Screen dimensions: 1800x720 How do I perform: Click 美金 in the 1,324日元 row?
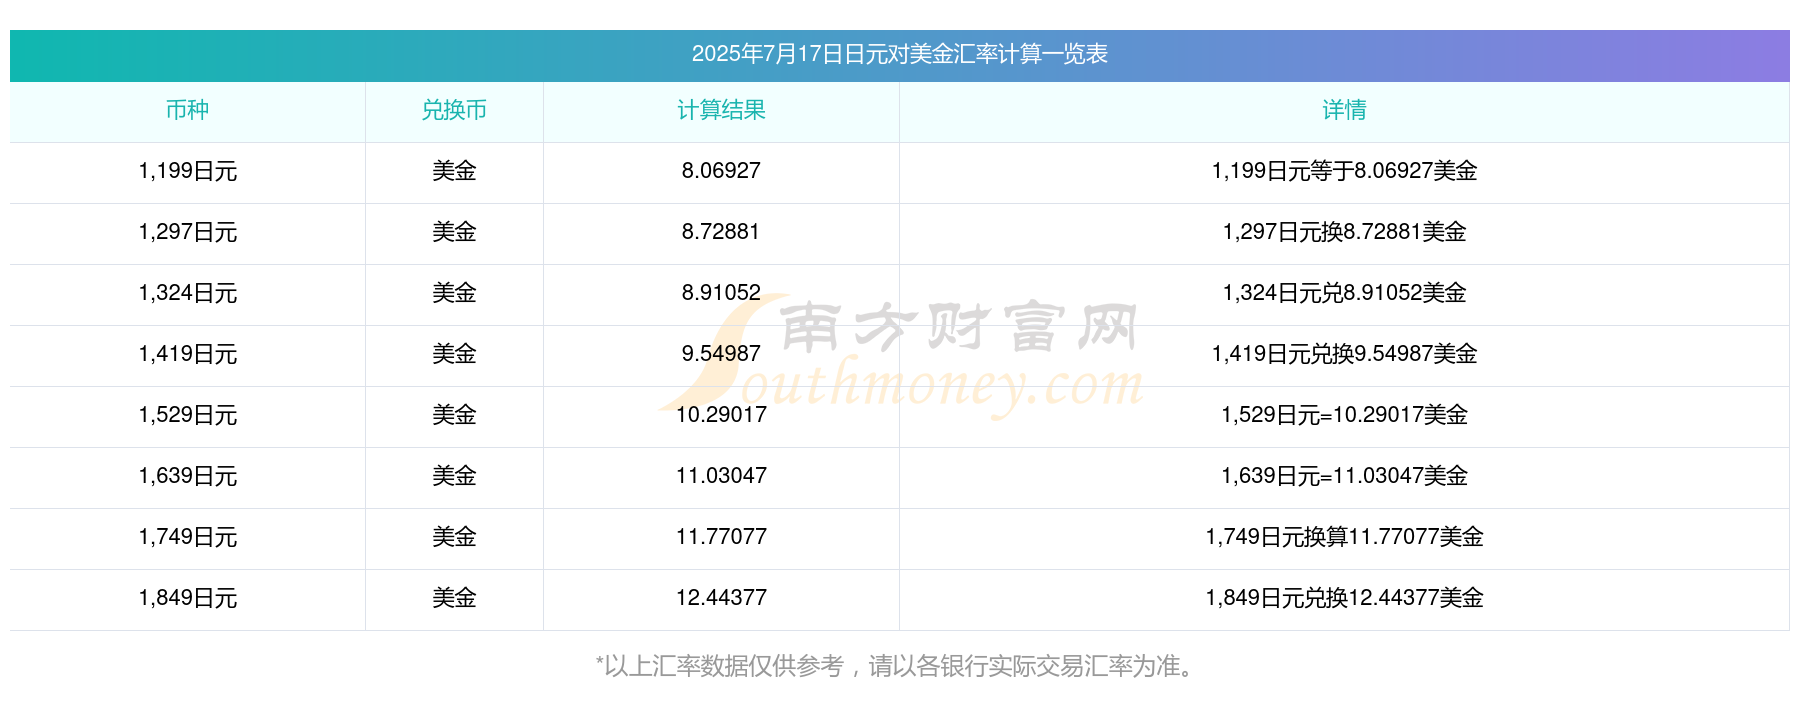pyautogui.click(x=454, y=293)
